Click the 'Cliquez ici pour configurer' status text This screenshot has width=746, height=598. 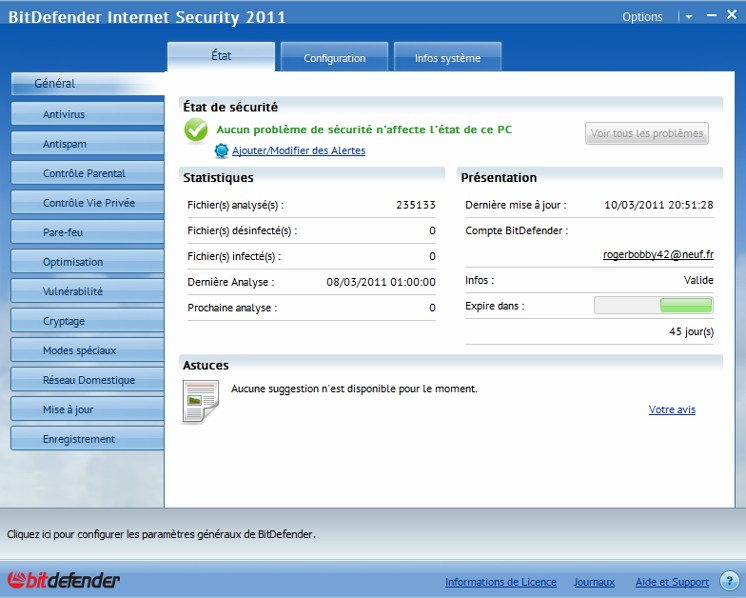tap(161, 534)
